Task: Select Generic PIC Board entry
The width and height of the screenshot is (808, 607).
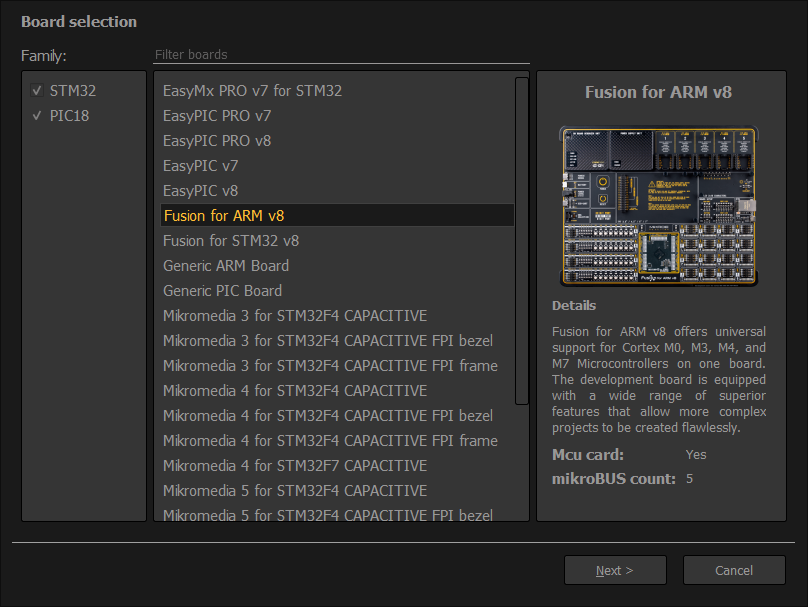Action: coord(338,291)
